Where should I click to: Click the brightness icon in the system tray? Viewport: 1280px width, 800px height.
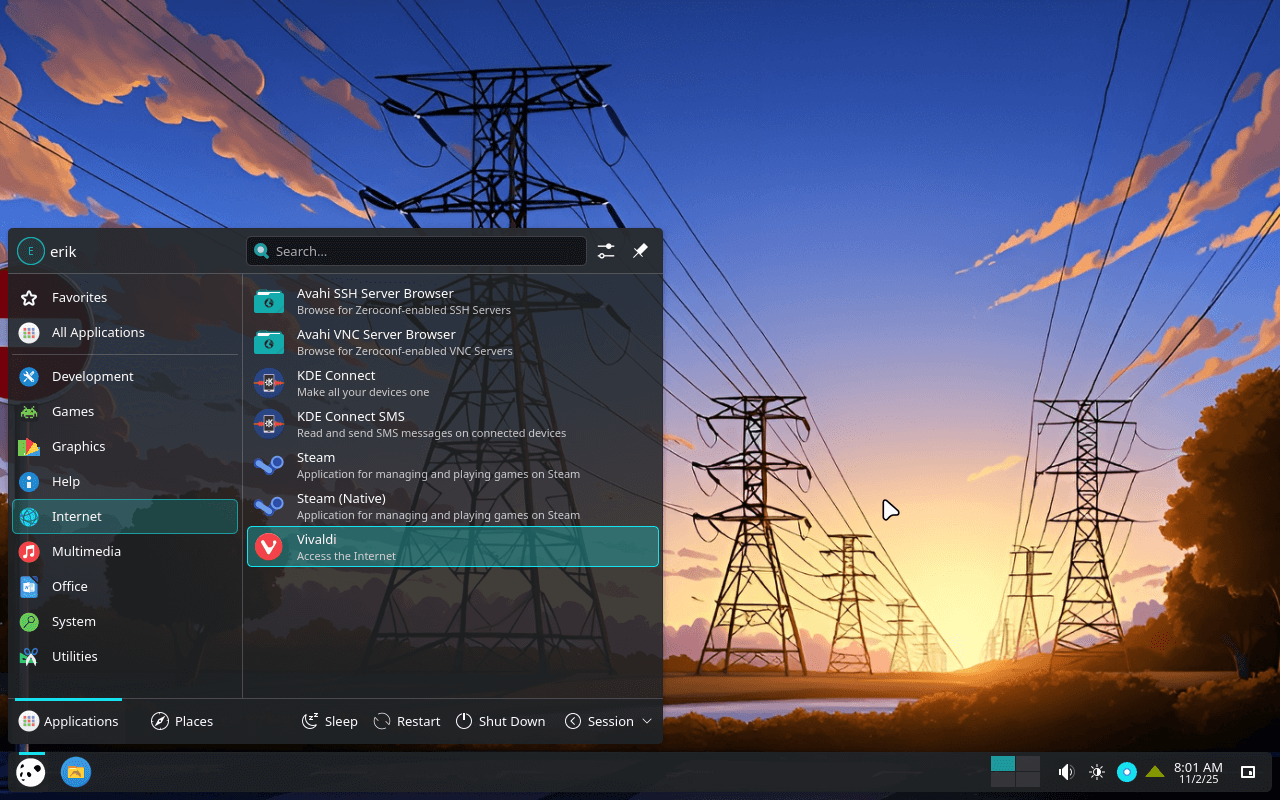pyautogui.click(x=1096, y=771)
